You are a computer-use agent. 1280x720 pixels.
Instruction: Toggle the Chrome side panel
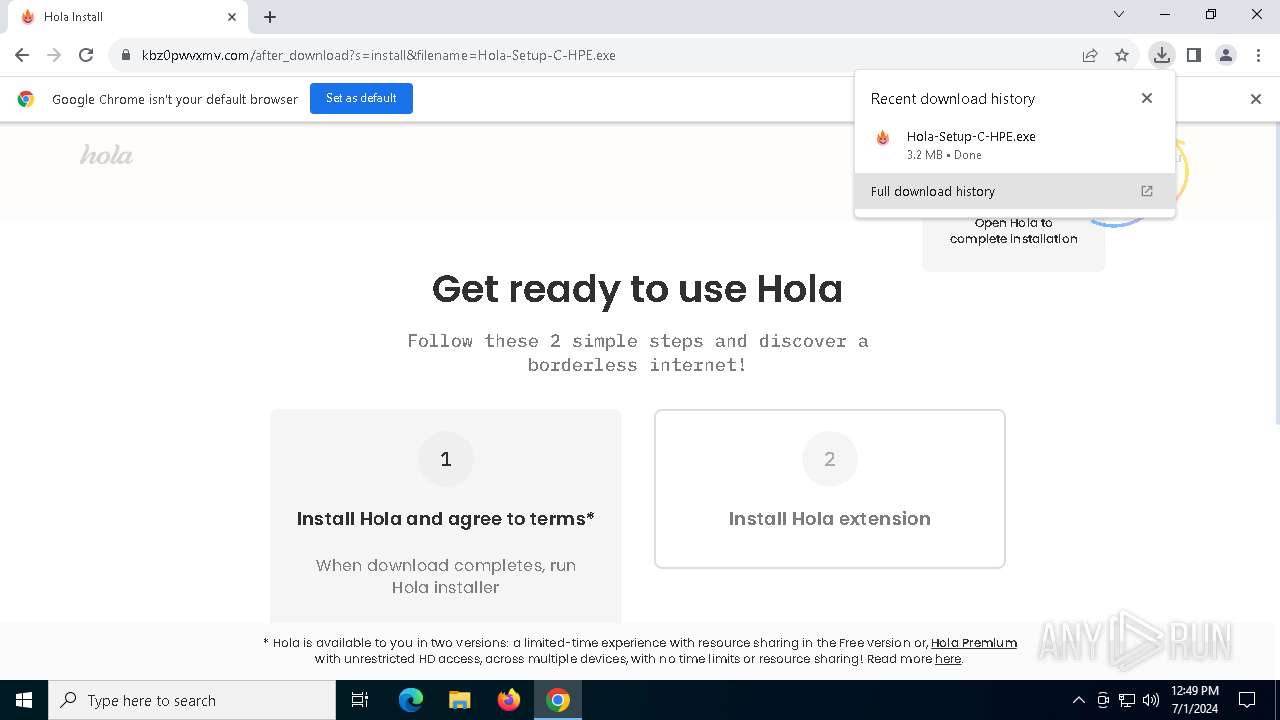[1194, 55]
